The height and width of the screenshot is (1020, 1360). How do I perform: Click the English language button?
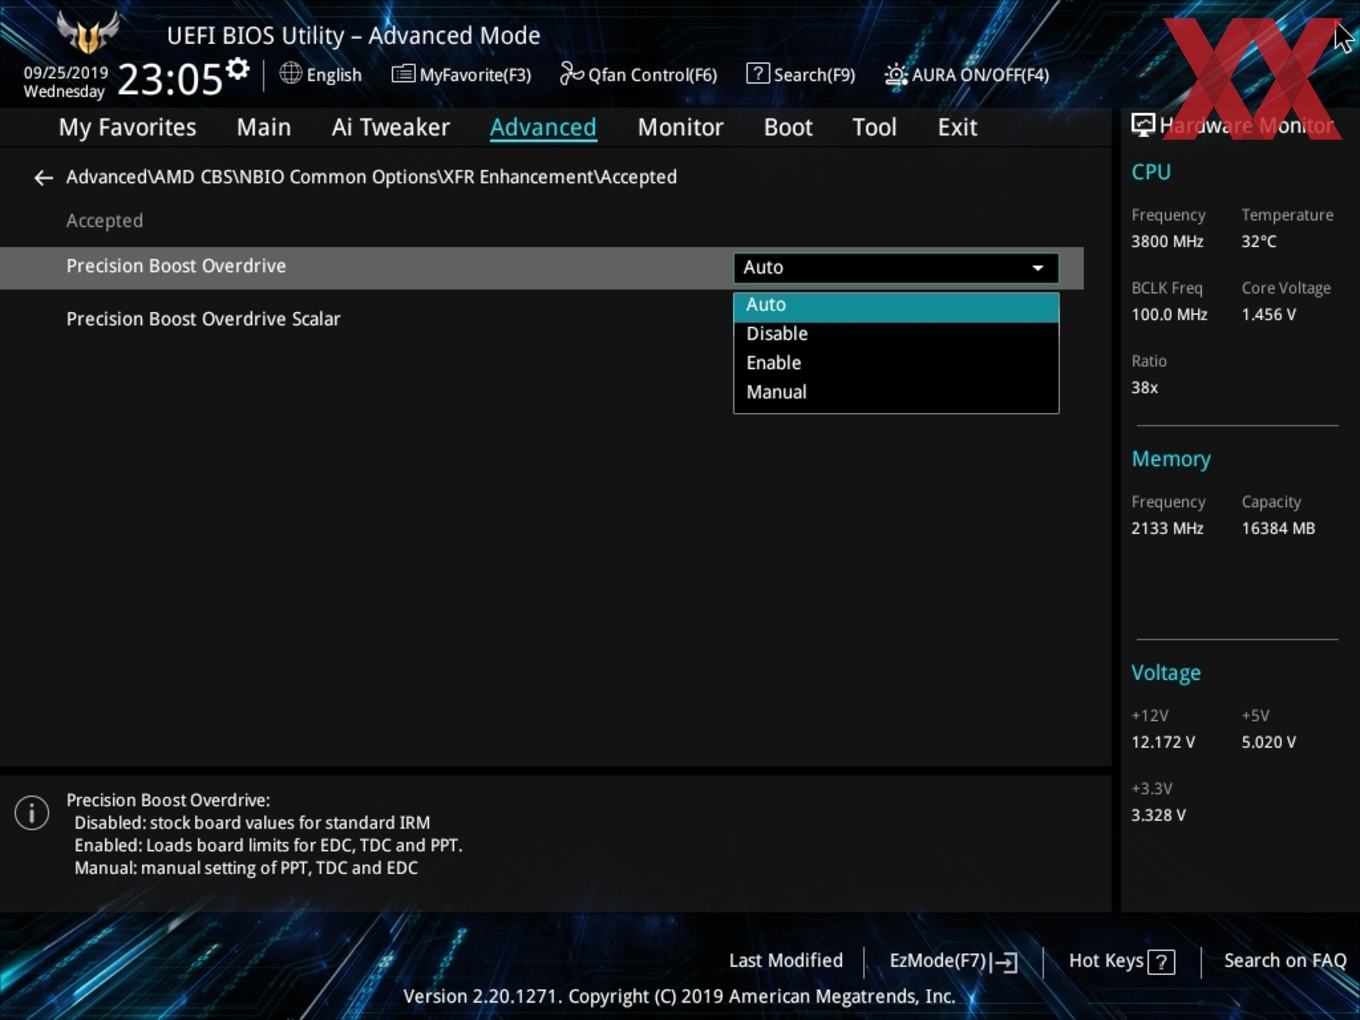tap(321, 74)
